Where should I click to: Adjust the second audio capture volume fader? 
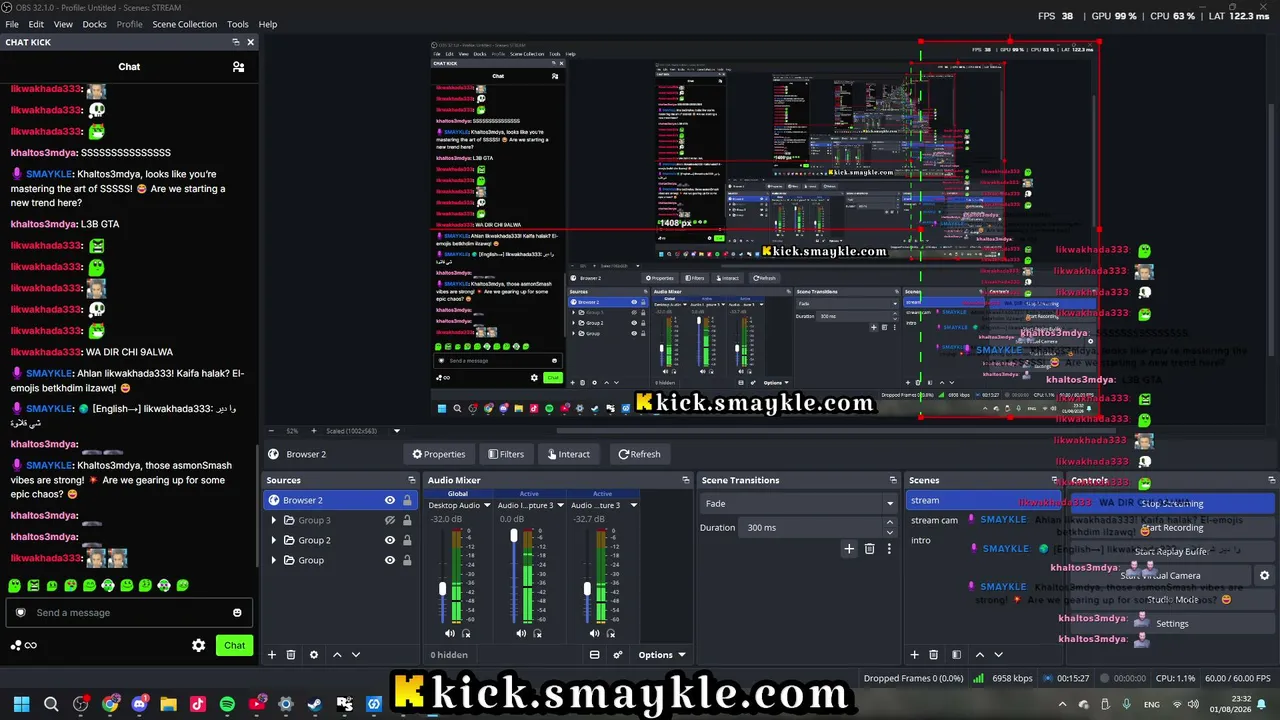click(x=514, y=536)
